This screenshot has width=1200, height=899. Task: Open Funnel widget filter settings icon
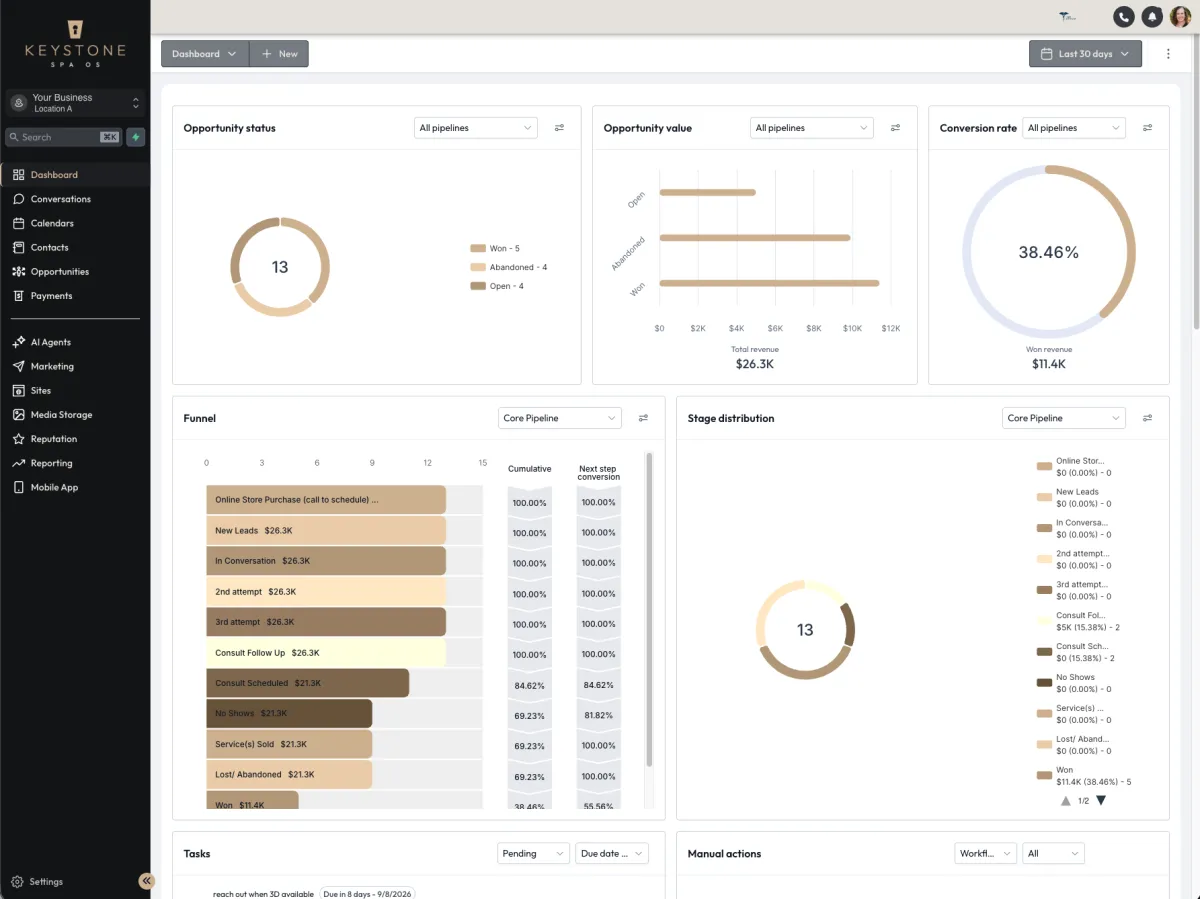644,418
